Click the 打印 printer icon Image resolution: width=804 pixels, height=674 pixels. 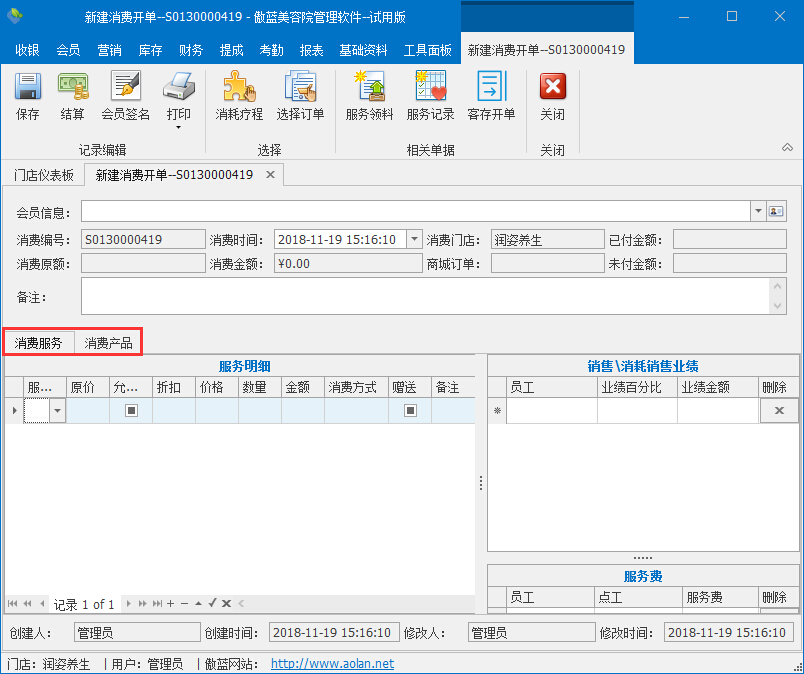178,86
